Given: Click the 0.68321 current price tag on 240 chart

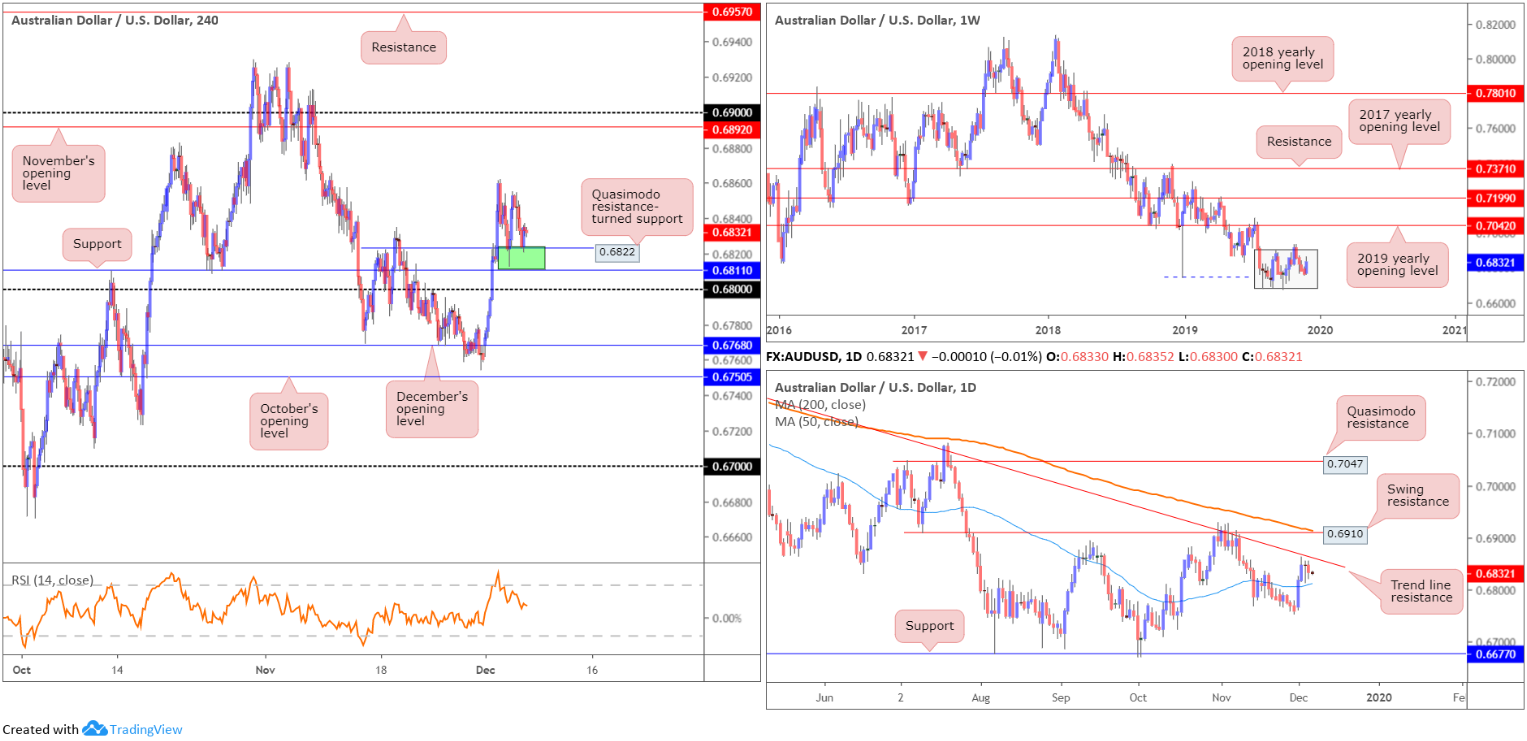Looking at the screenshot, I should click(731, 232).
